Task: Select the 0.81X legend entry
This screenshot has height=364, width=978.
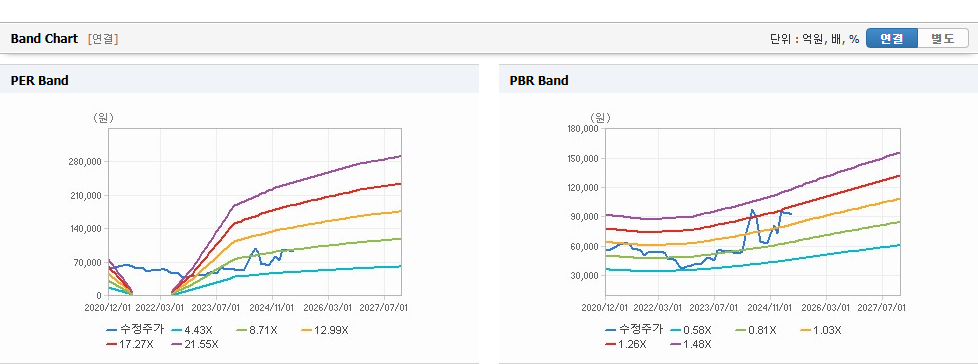Action: click(756, 330)
